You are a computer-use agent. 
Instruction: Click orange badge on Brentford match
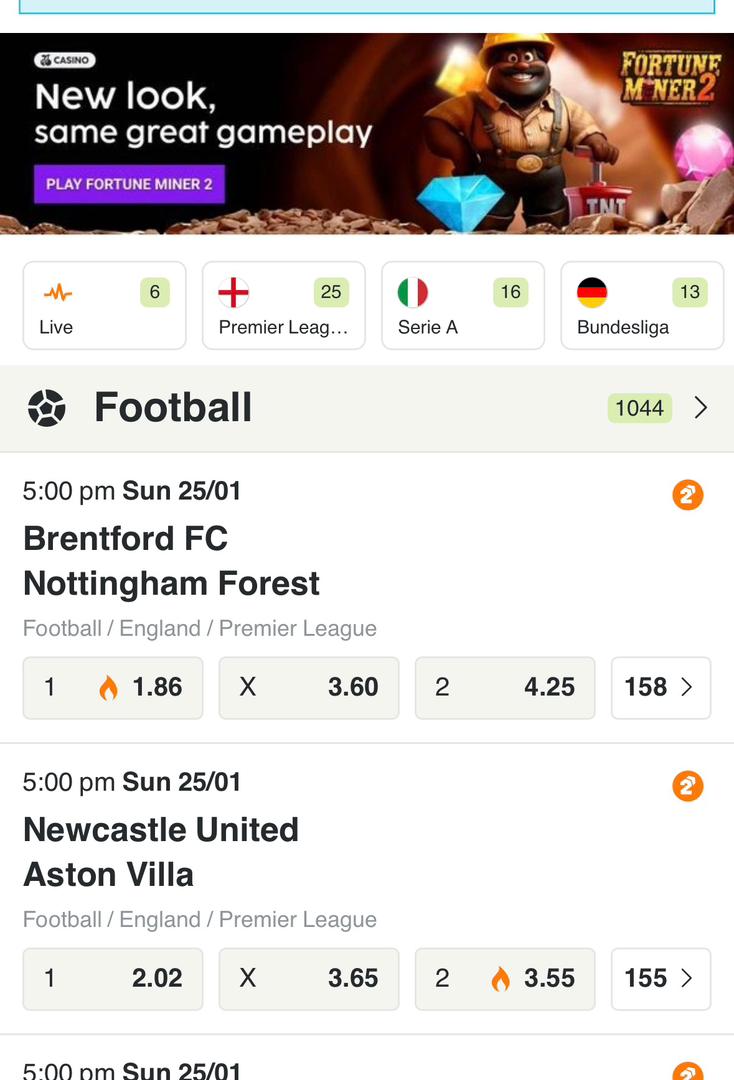point(688,495)
